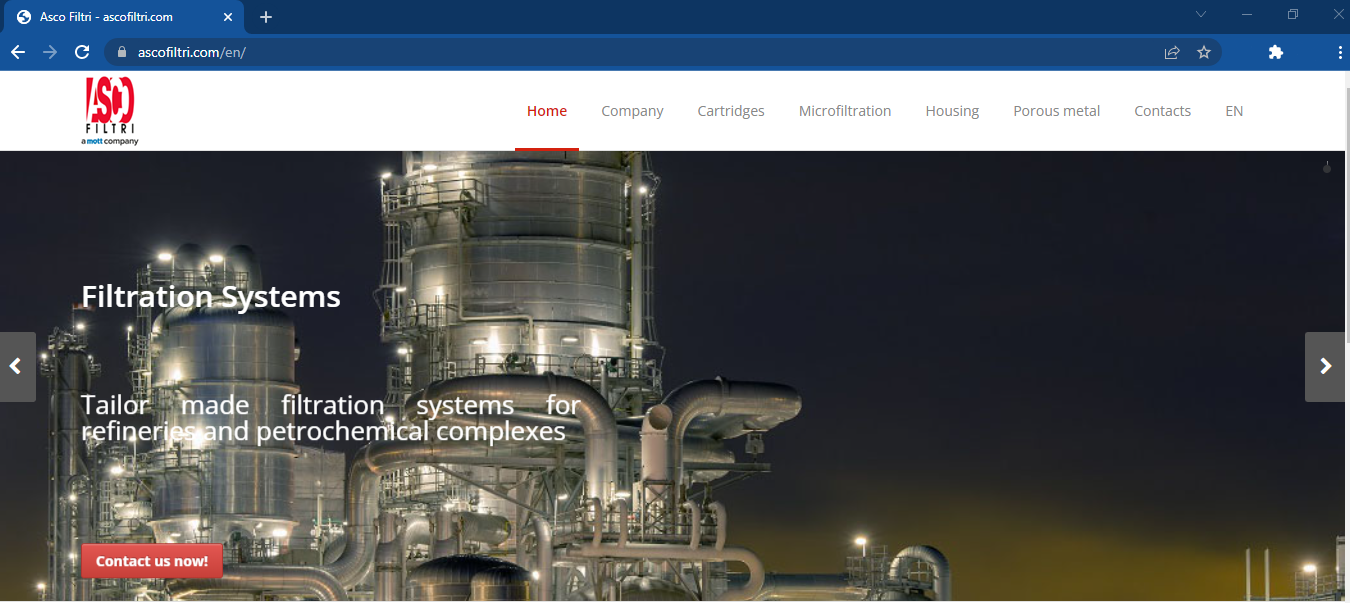Open a new browser tab

click(x=266, y=17)
